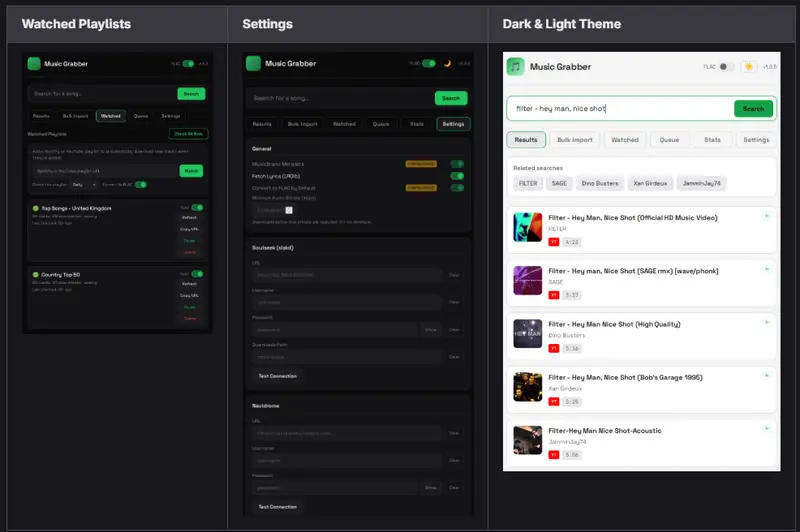
Task: Toggle Convert to FLAC by Default switch
Action: (457, 188)
